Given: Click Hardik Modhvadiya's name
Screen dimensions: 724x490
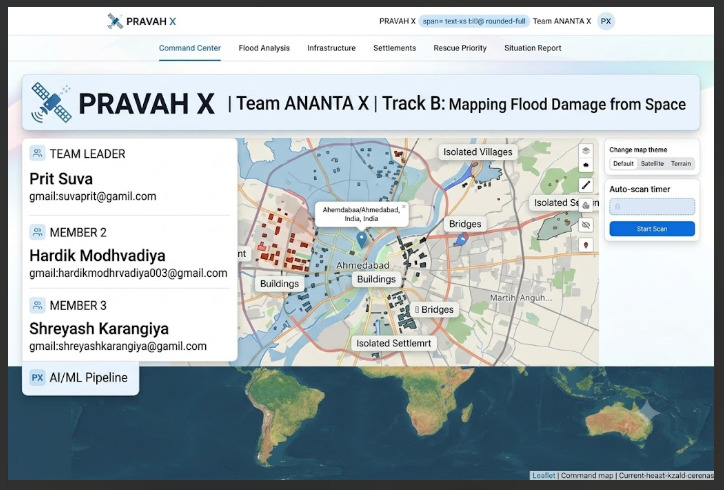Looking at the screenshot, I should tap(97, 255).
